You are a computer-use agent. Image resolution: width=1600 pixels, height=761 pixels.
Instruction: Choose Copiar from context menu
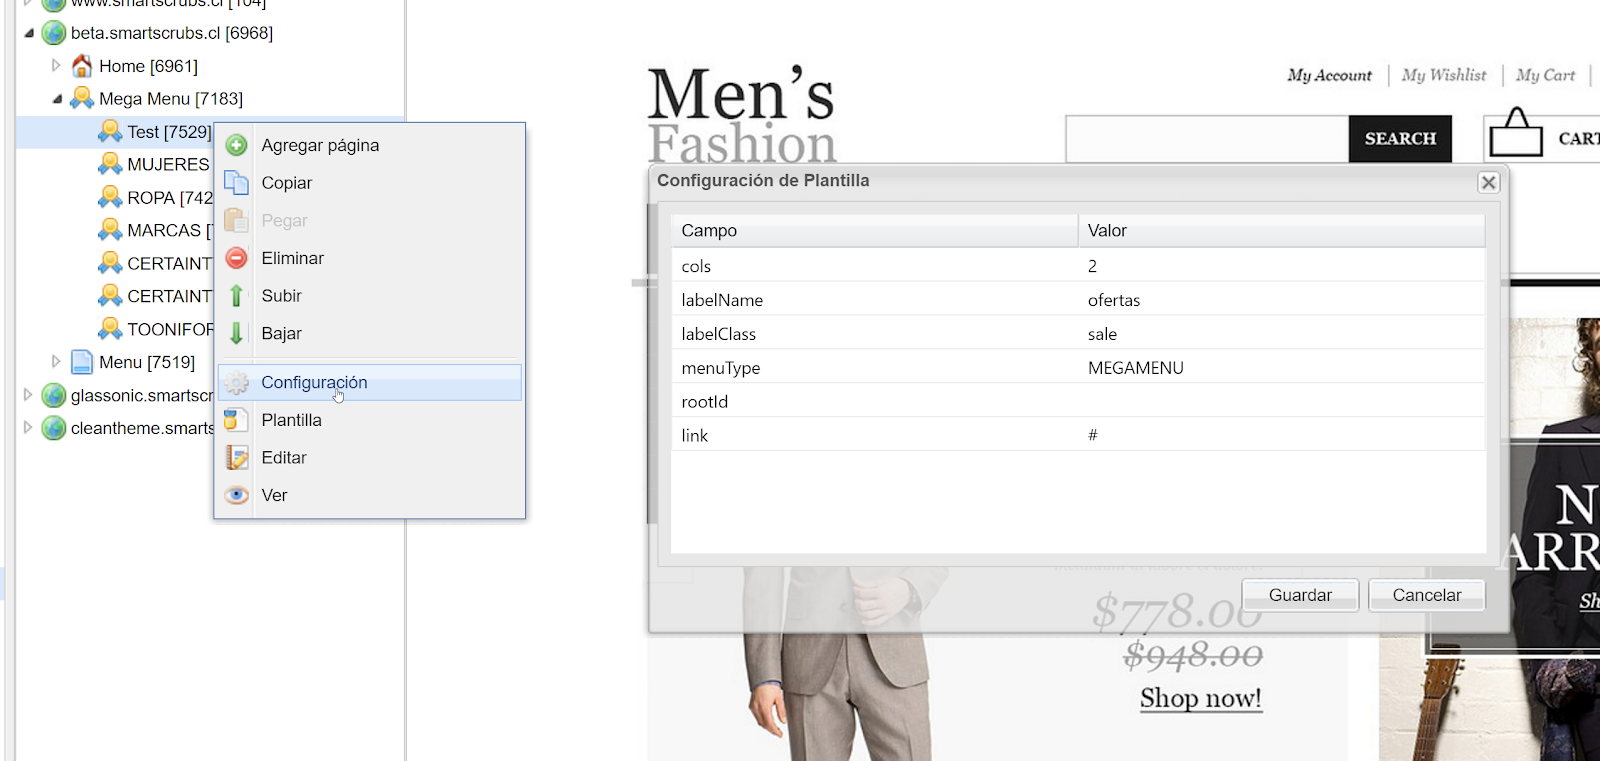370,183
